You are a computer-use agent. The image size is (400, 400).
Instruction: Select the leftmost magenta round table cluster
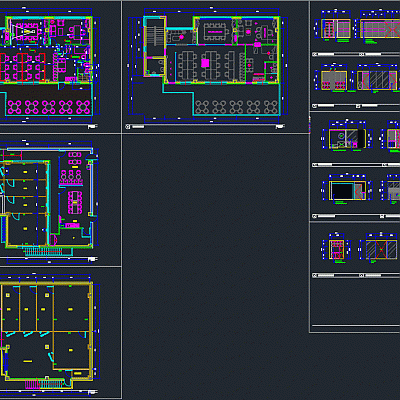[x=14, y=107]
